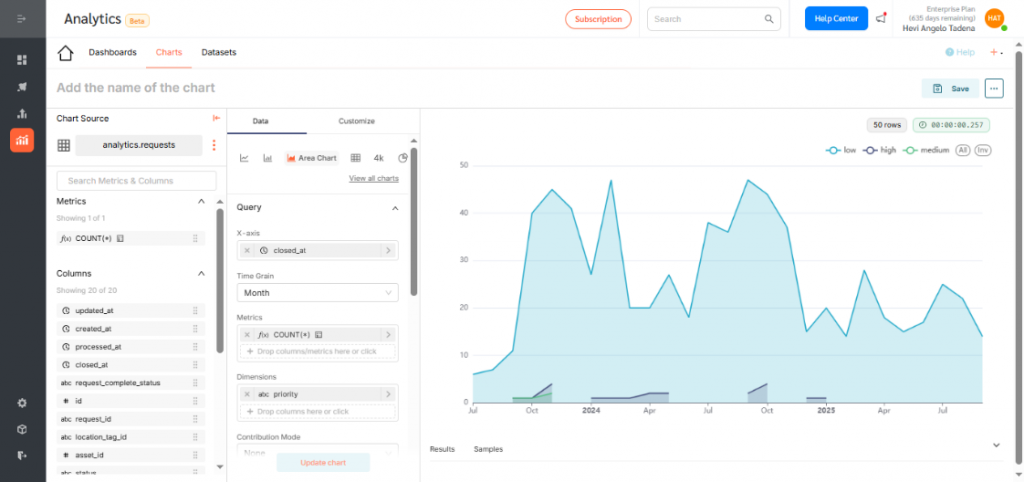1024x482 pixels.
Task: Toggle the high series in the chart legend
Action: (x=880, y=150)
